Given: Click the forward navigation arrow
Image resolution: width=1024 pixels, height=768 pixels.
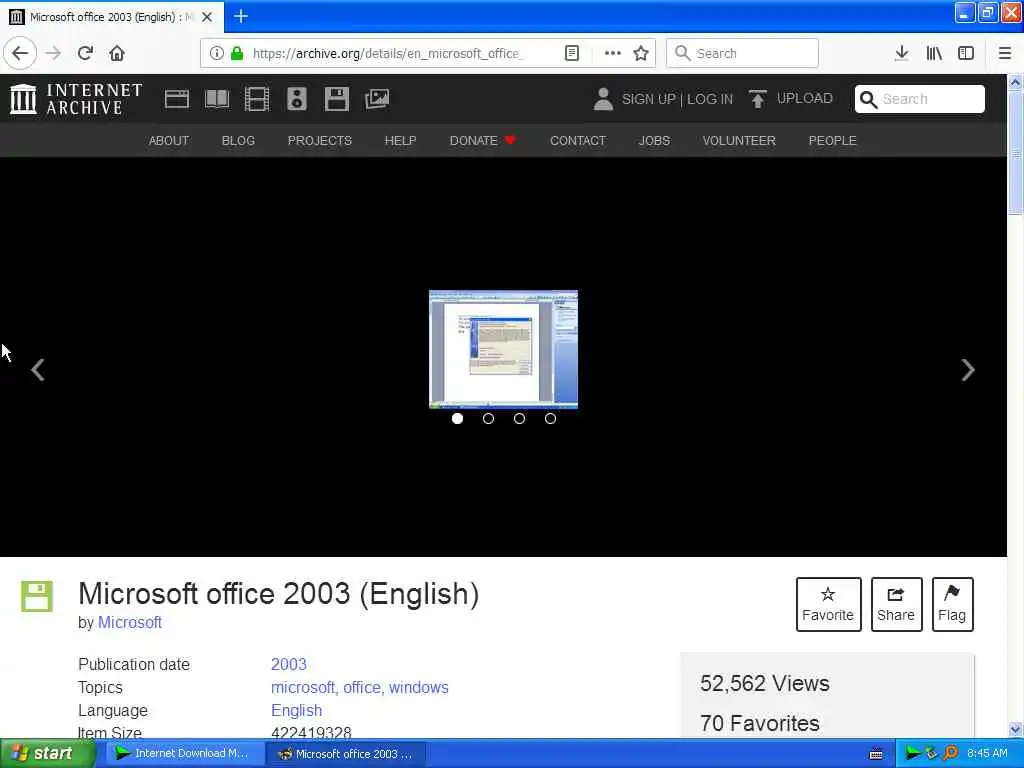Looking at the screenshot, I should click(54, 53).
